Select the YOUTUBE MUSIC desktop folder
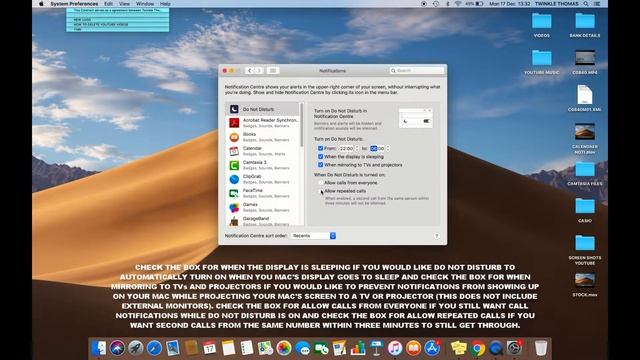 pos(542,62)
